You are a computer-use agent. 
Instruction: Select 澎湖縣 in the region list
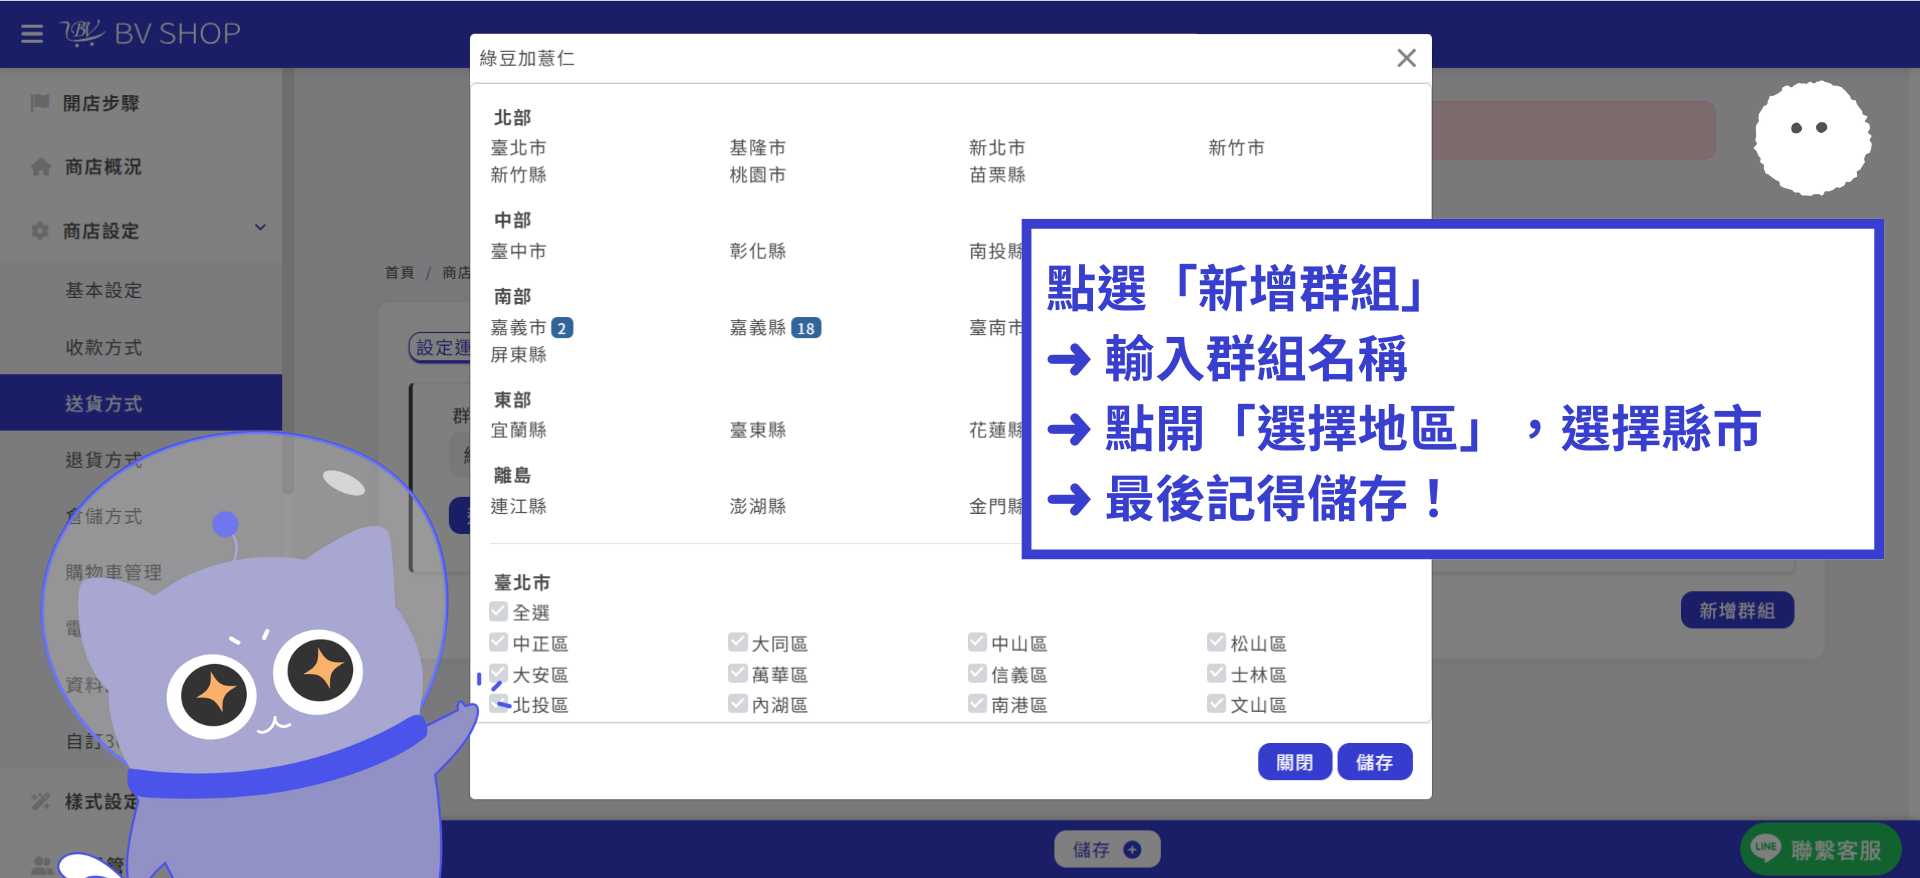(757, 507)
